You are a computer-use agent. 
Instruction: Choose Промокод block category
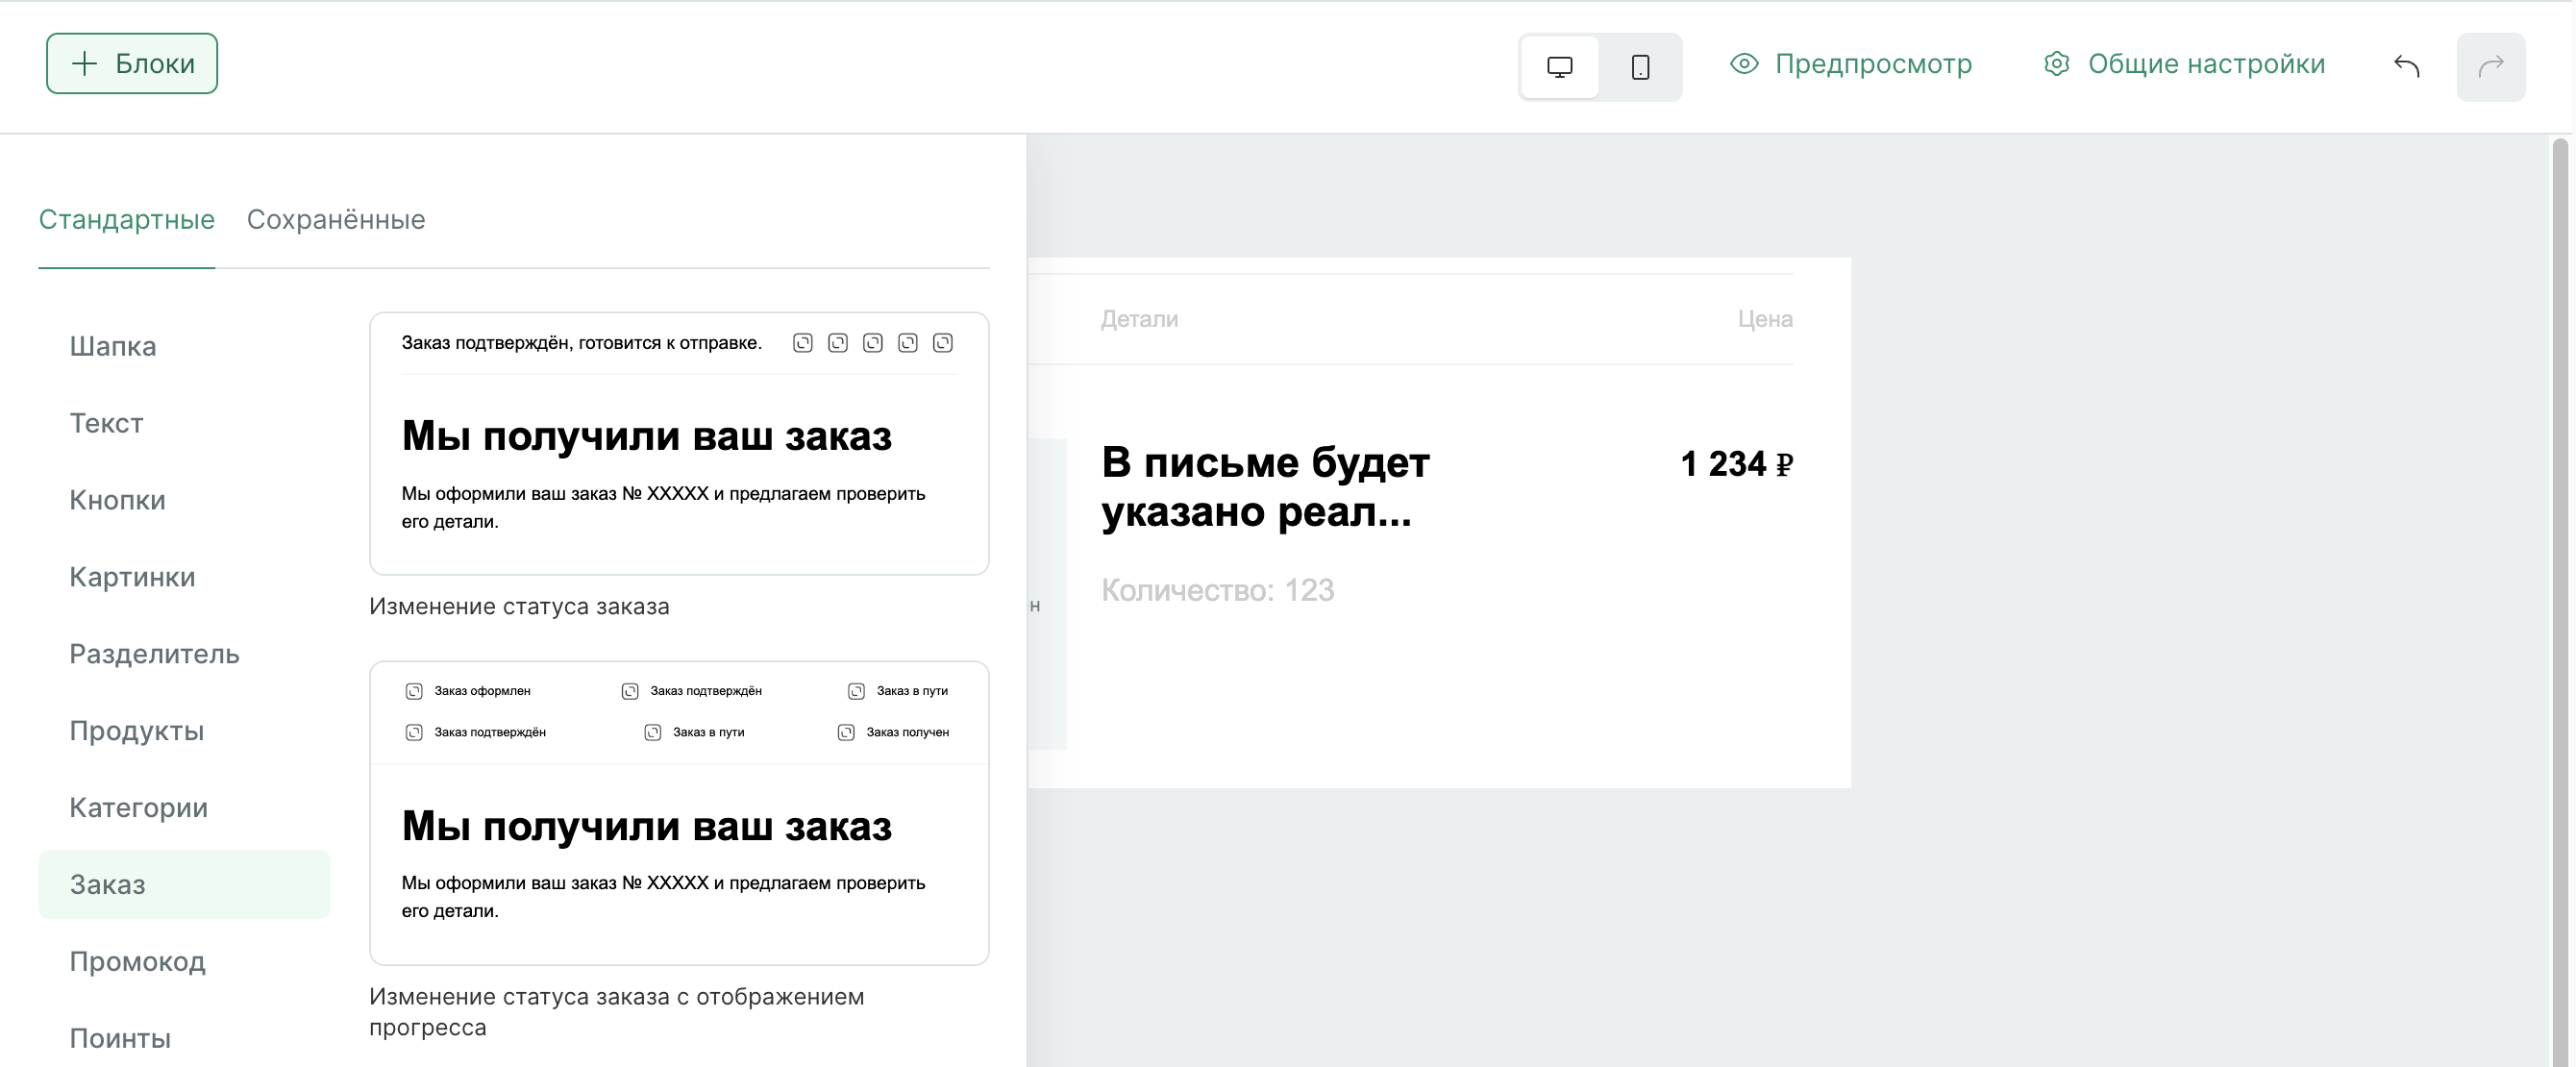click(x=184, y=962)
